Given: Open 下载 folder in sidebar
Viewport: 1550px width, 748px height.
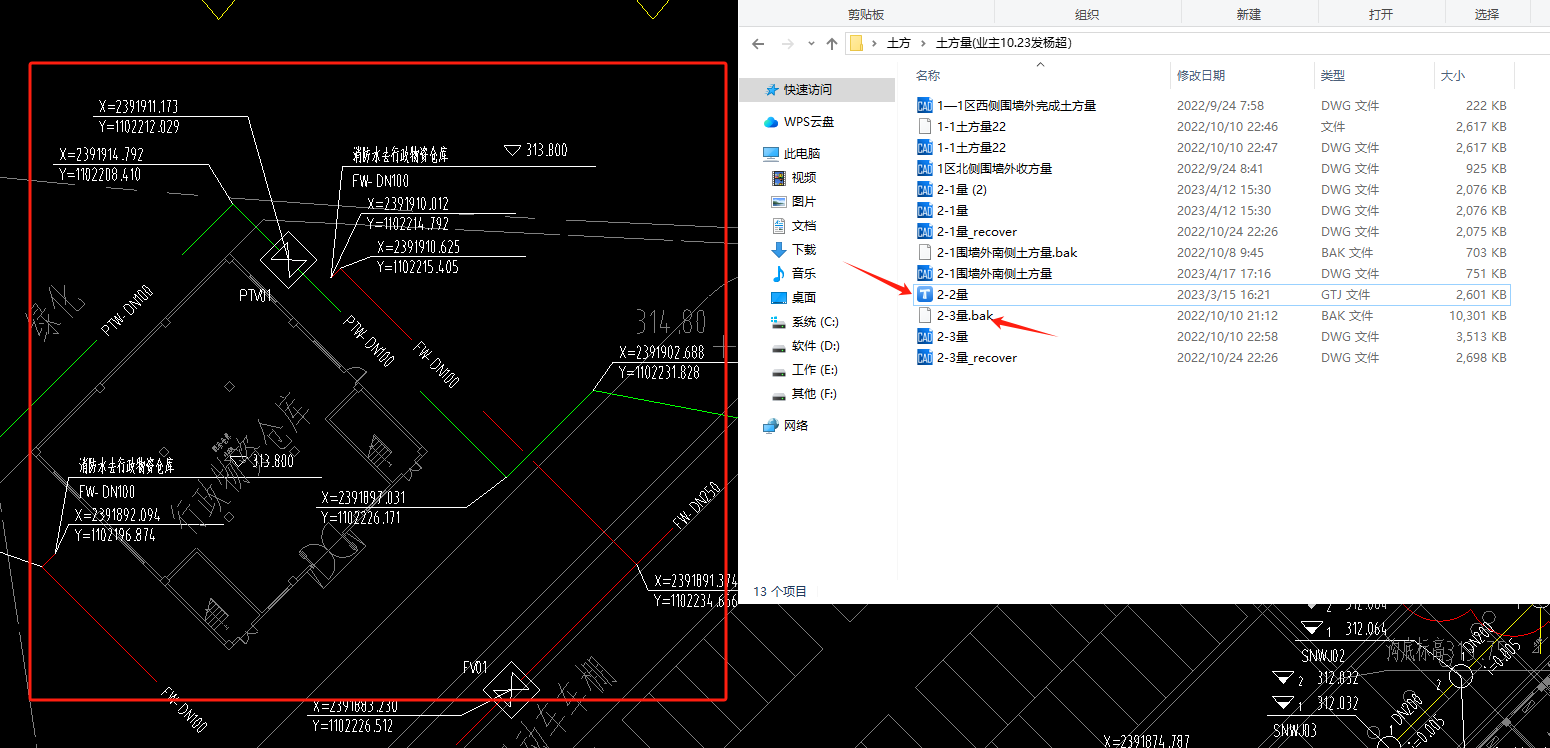Looking at the screenshot, I should (804, 249).
